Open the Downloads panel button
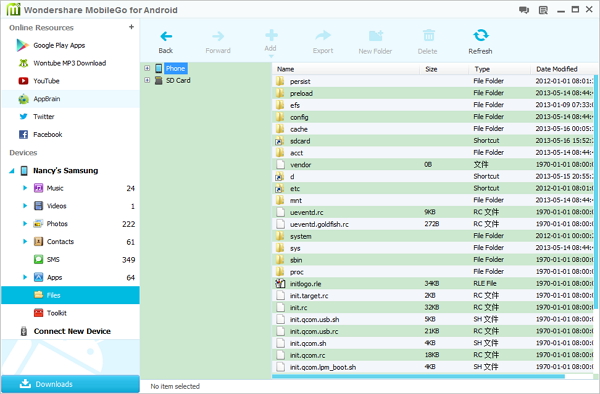Screen dimensions: 600x394 70,384
